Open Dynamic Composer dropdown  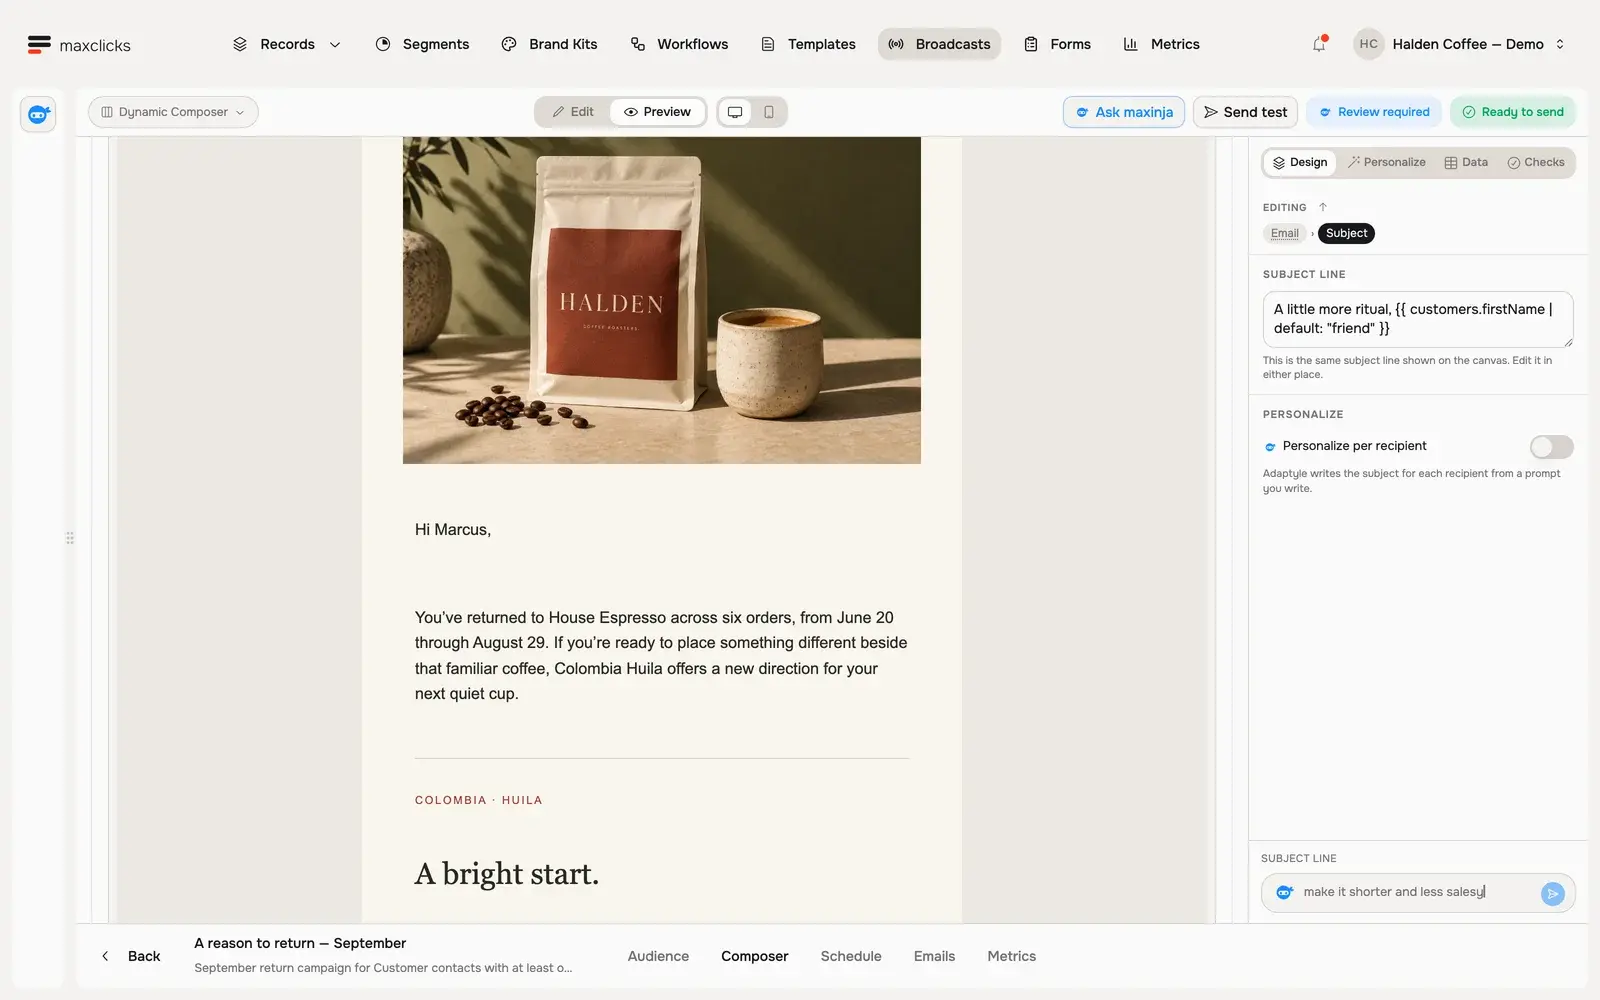173,112
